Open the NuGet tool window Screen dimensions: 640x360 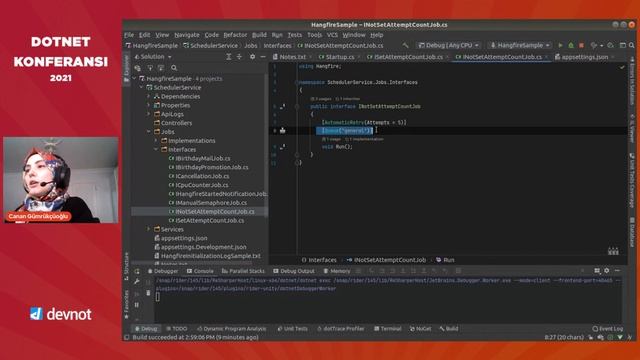pos(420,329)
